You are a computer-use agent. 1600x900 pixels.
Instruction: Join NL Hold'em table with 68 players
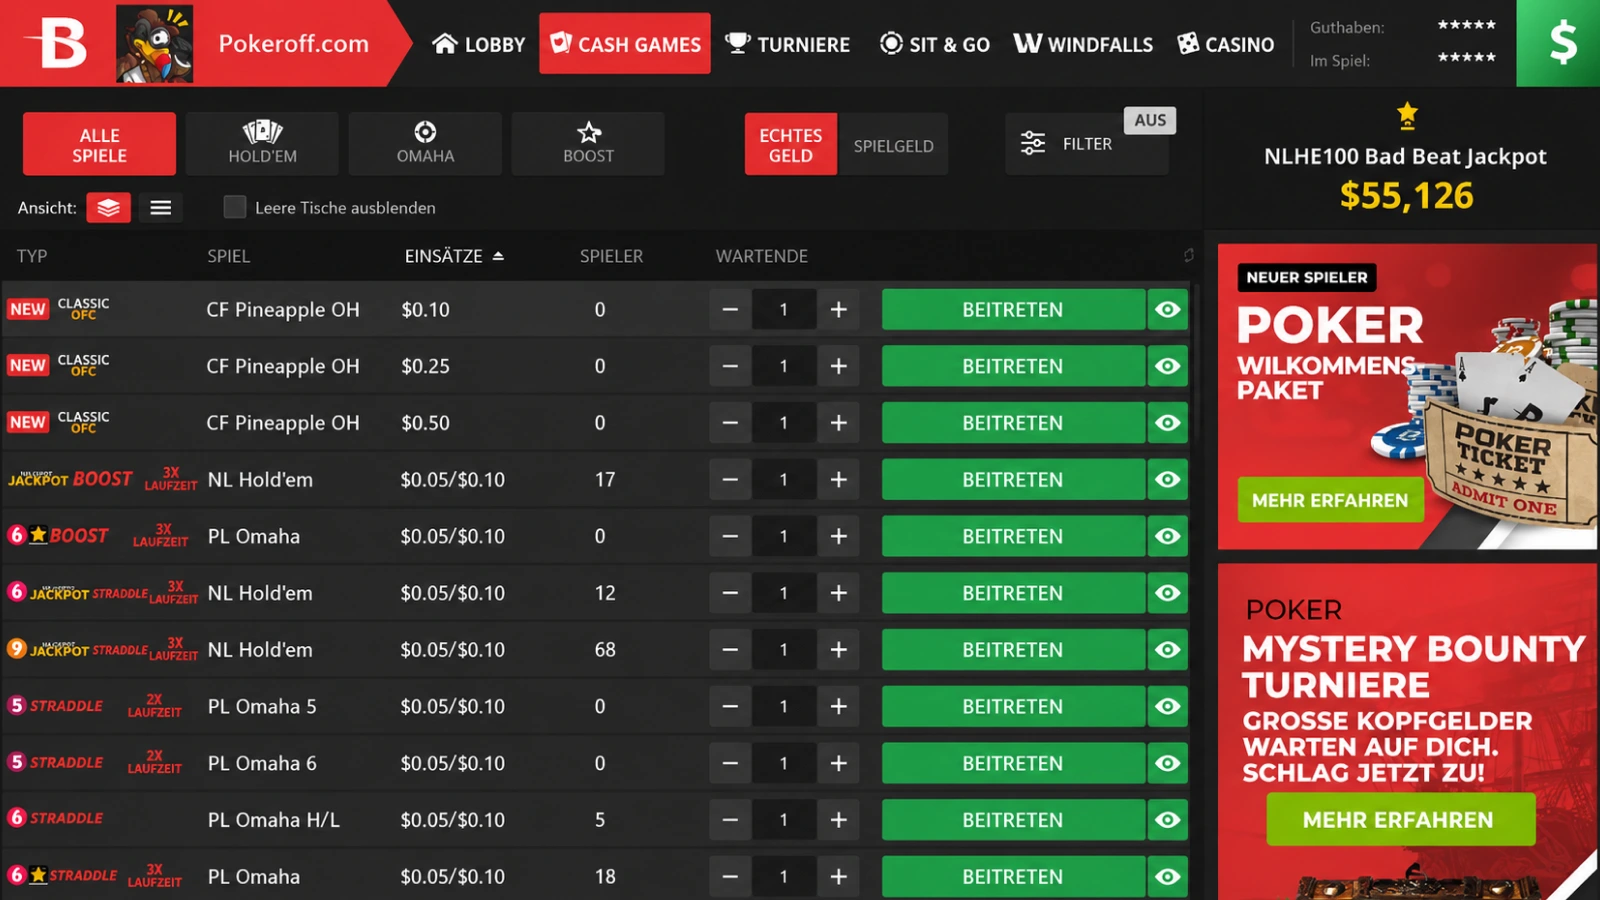1012,650
